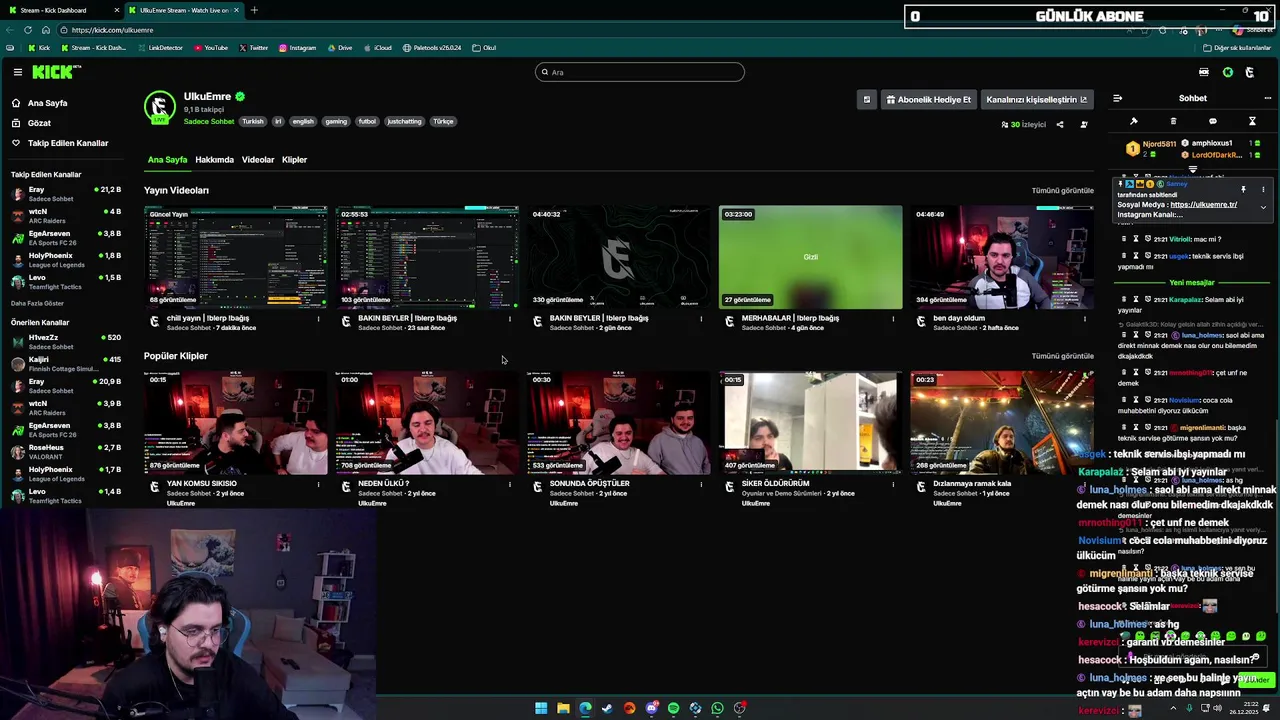Click the justchatting tag

click(404, 122)
